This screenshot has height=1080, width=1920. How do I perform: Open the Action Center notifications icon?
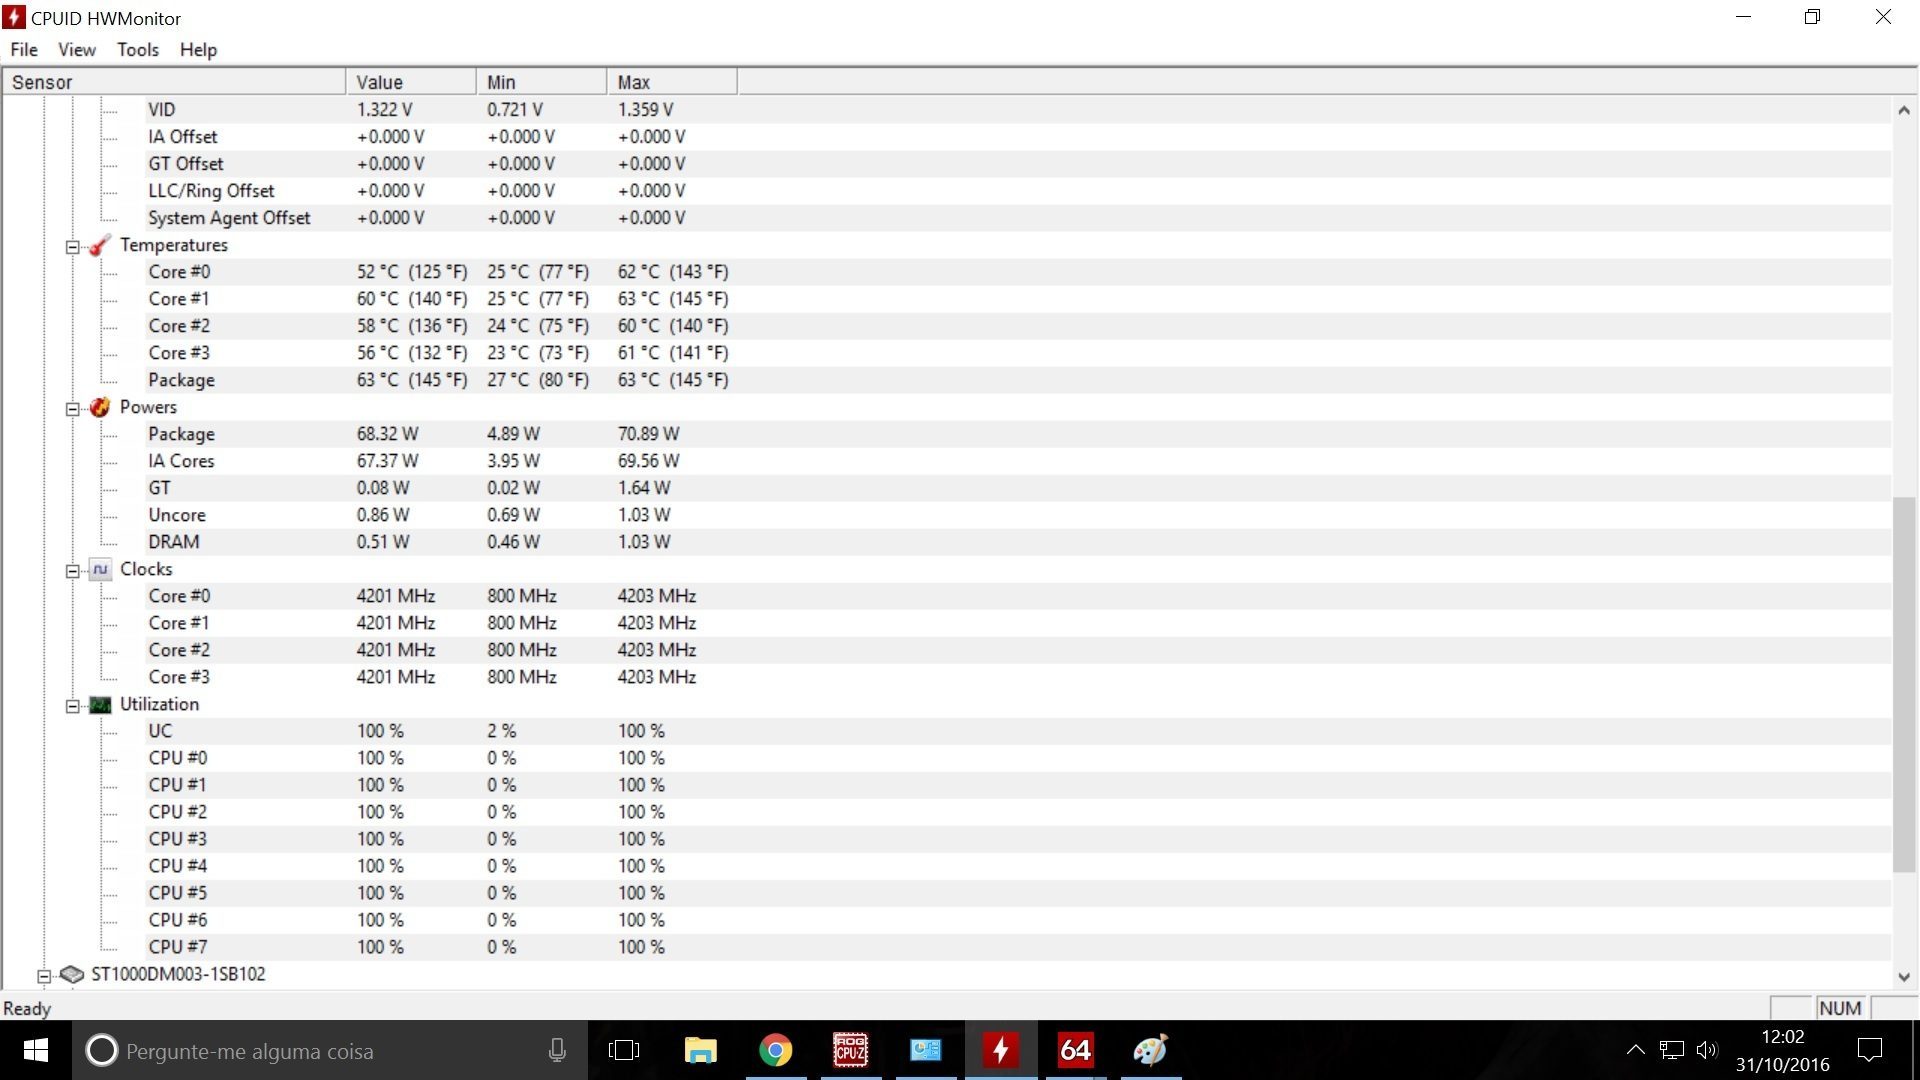[1869, 1050]
